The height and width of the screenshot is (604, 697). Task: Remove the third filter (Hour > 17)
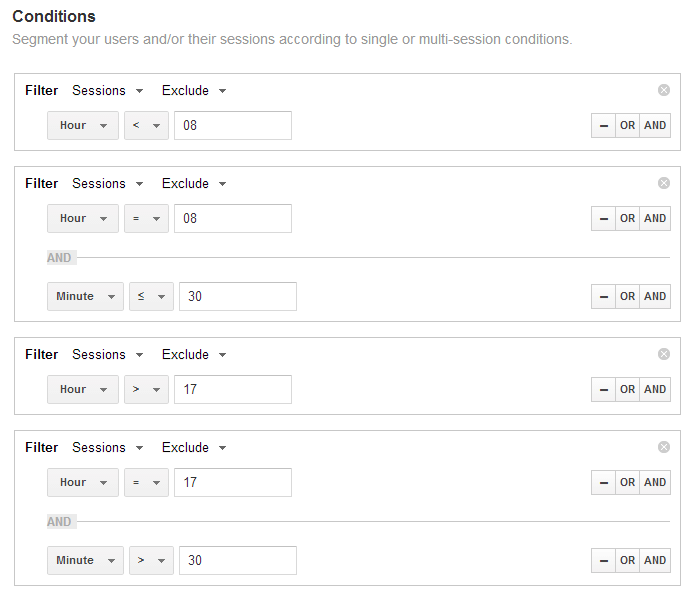click(664, 354)
